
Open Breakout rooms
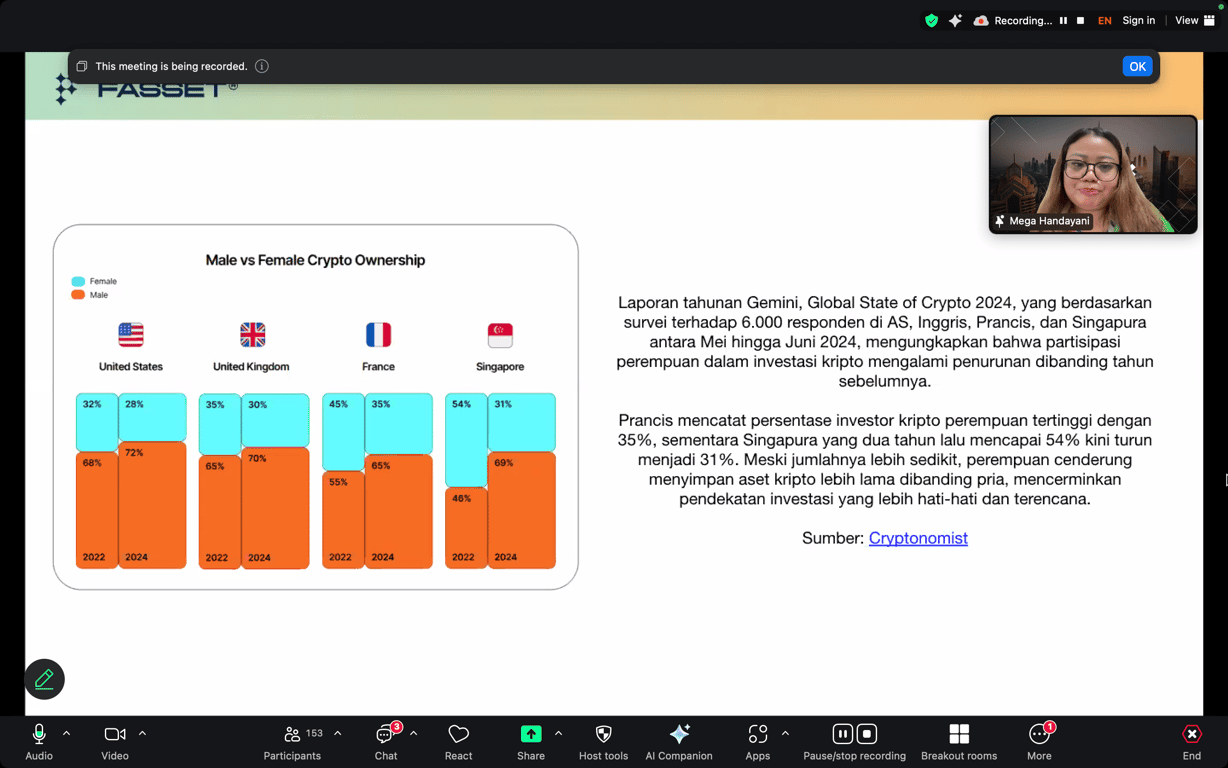tap(959, 742)
